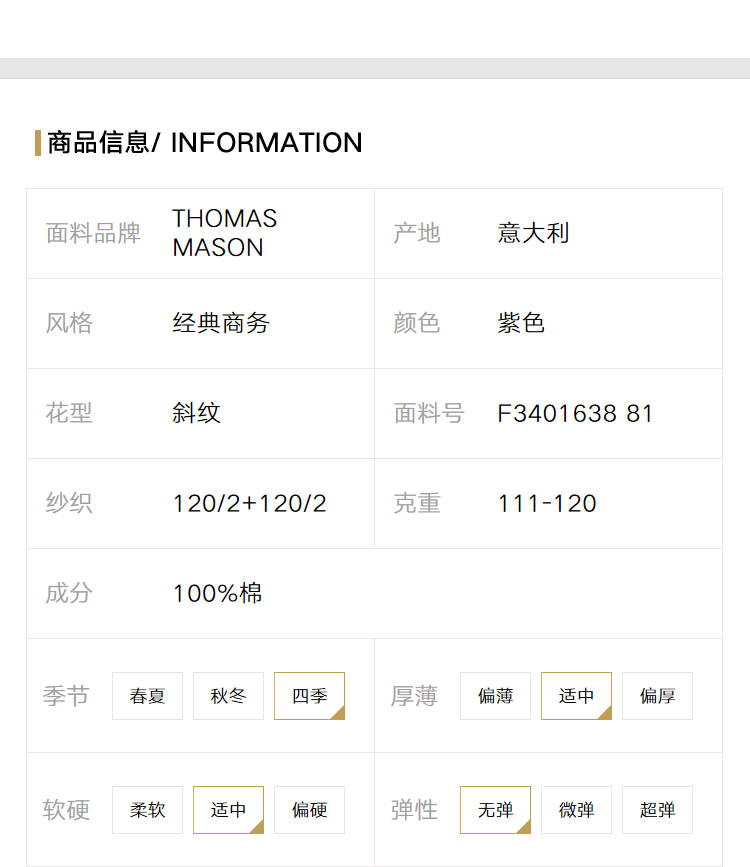Choose the 微弹 elasticity option

point(576,809)
